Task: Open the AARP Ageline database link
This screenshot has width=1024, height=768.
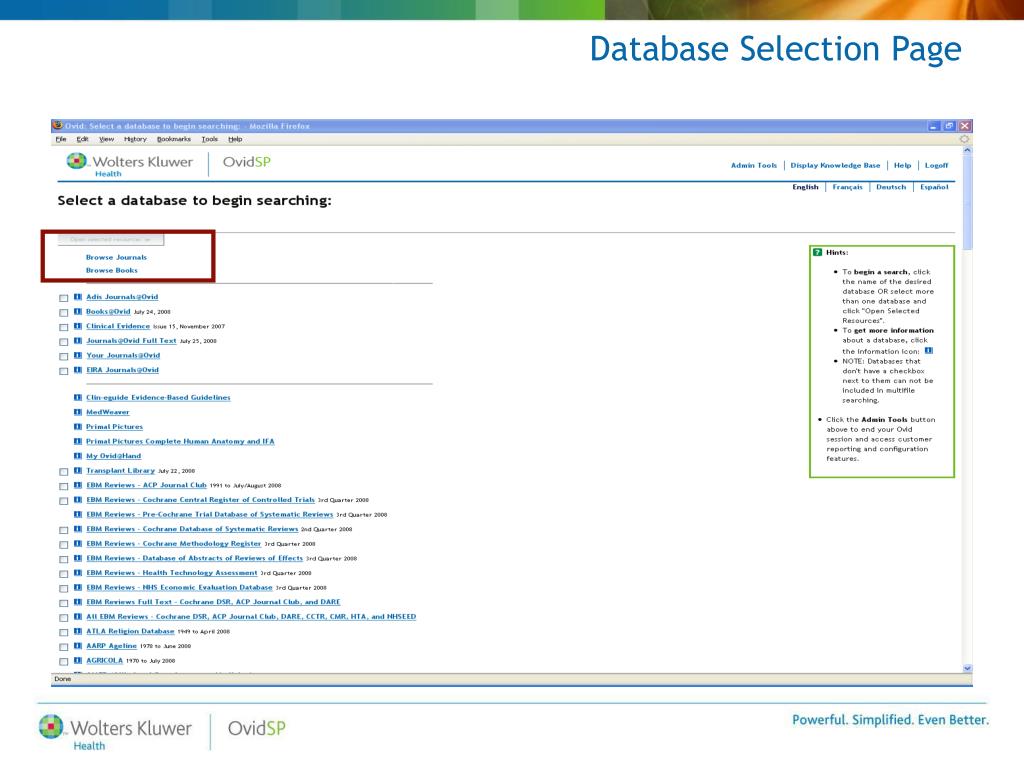Action: point(112,646)
